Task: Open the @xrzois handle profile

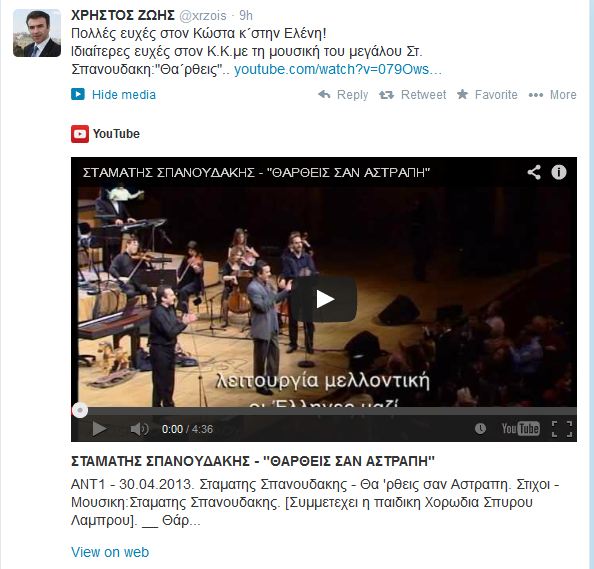Action: point(202,16)
